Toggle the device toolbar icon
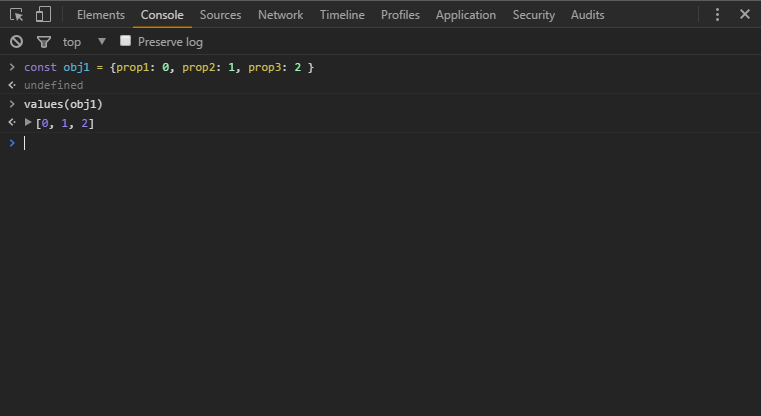761x416 pixels. coord(43,15)
